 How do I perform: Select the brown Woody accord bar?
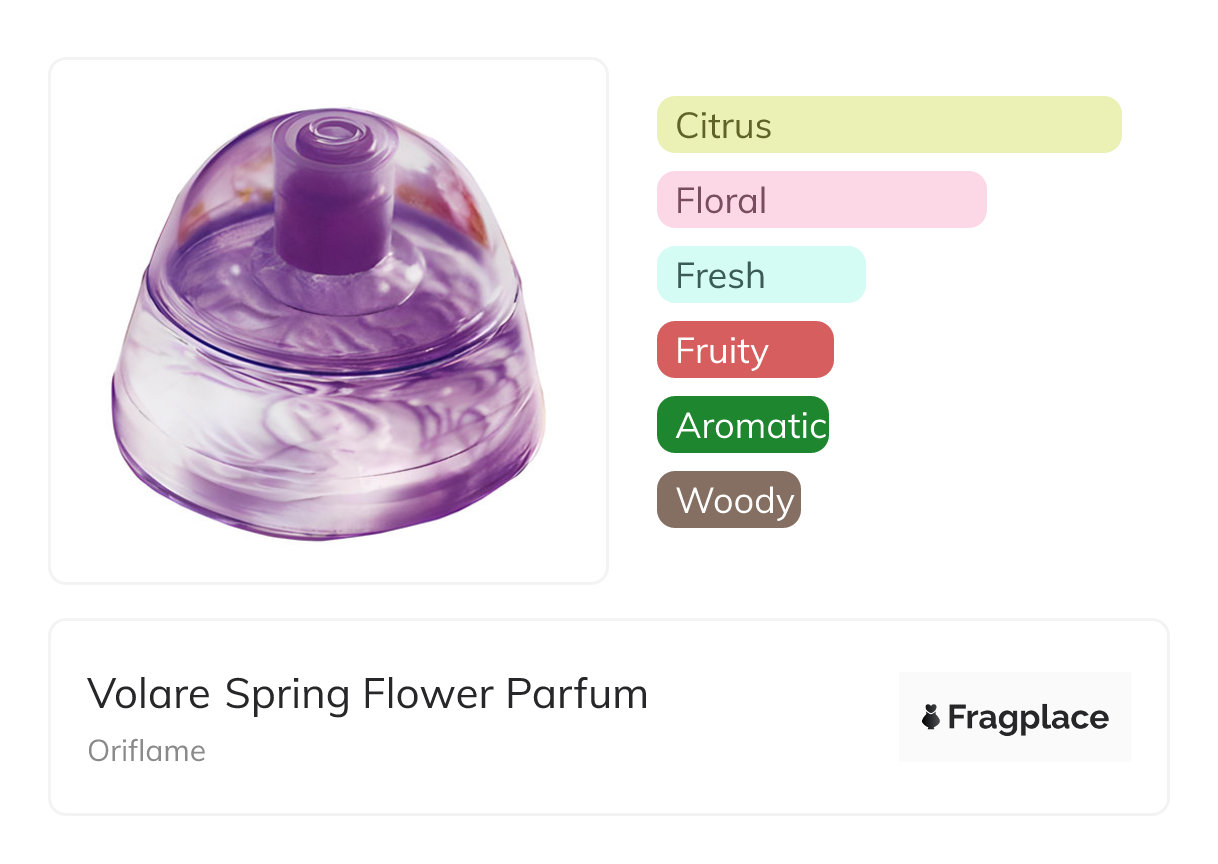728,500
